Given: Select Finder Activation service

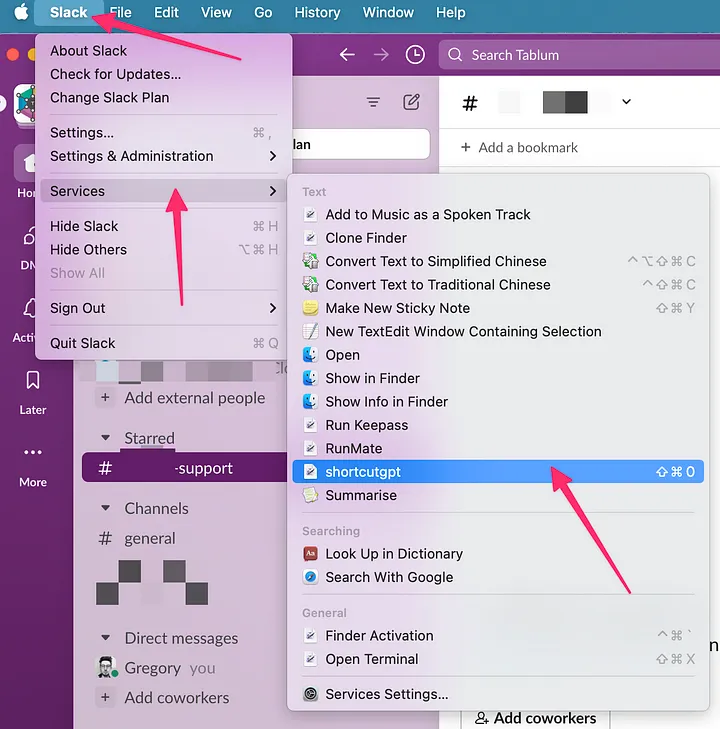Looking at the screenshot, I should [x=498, y=636].
